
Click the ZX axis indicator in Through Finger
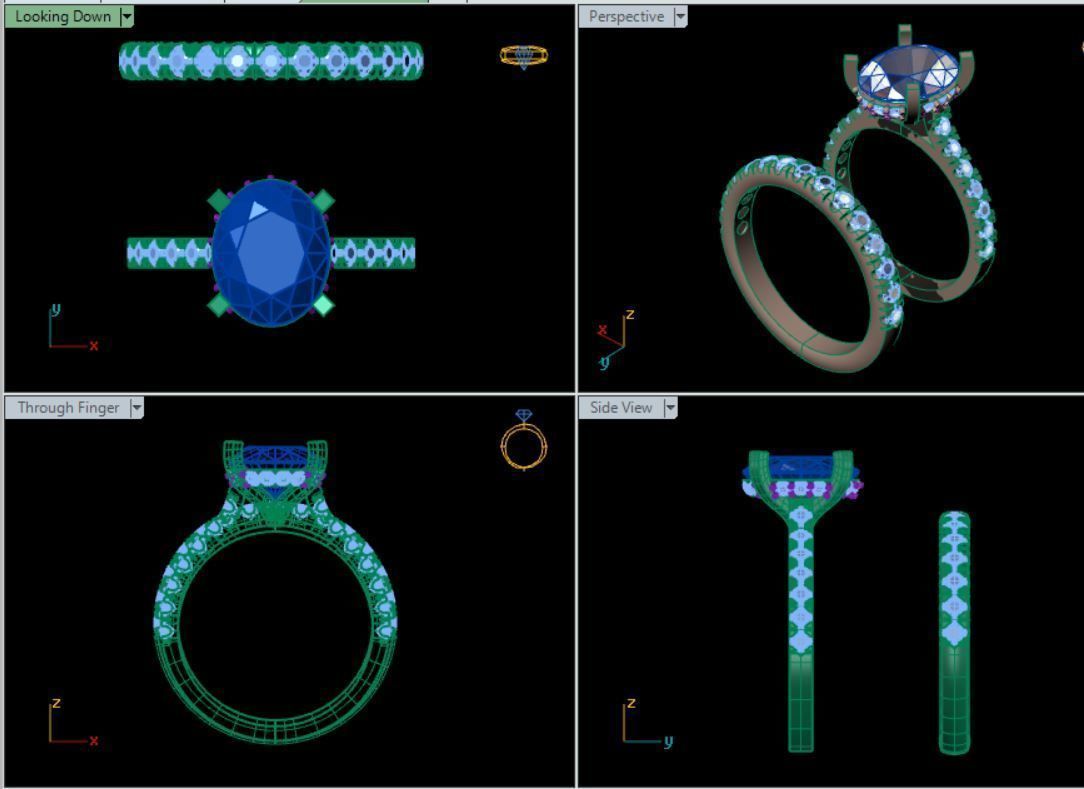73,722
